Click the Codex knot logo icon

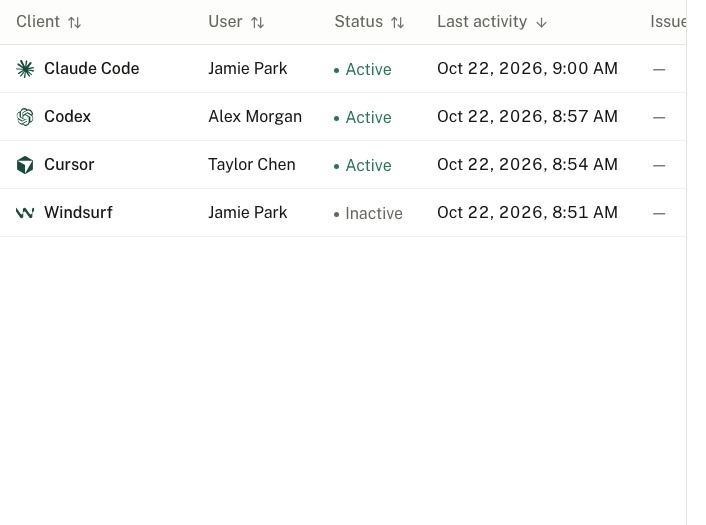click(25, 117)
